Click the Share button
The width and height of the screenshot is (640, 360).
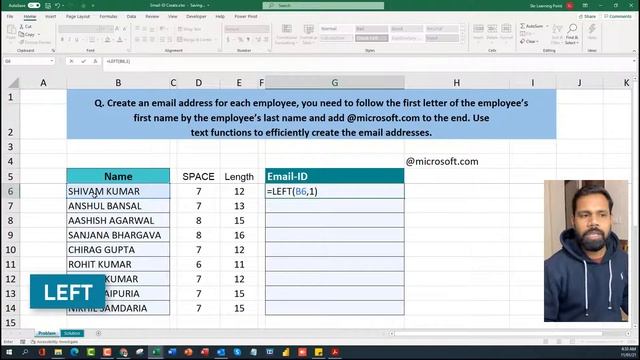[587, 16]
